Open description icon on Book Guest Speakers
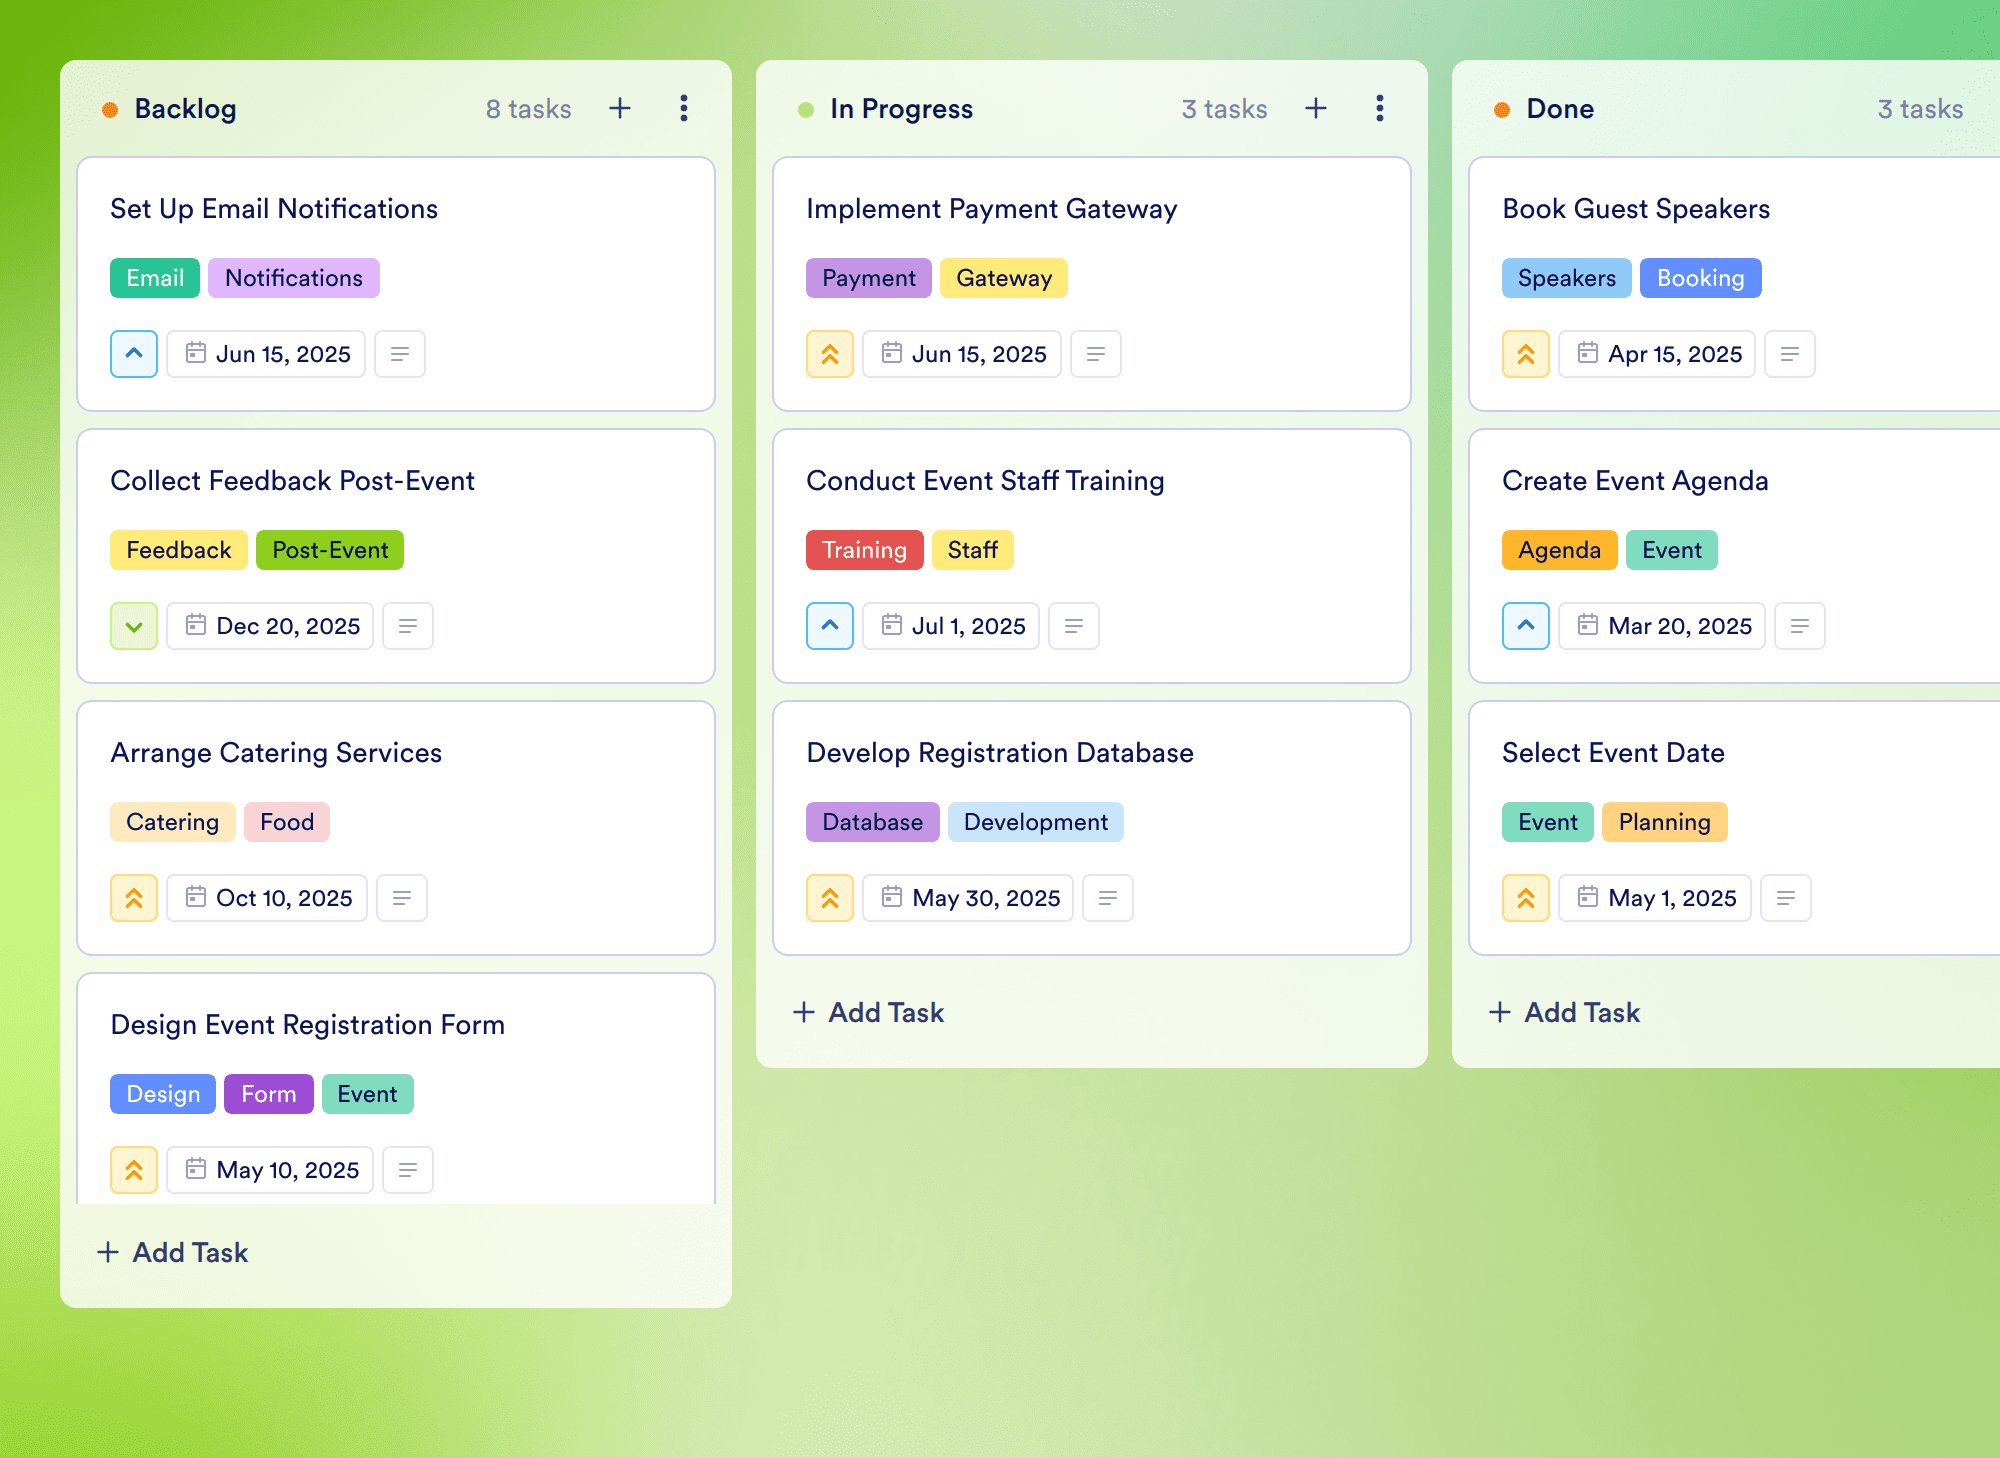 pos(1790,354)
